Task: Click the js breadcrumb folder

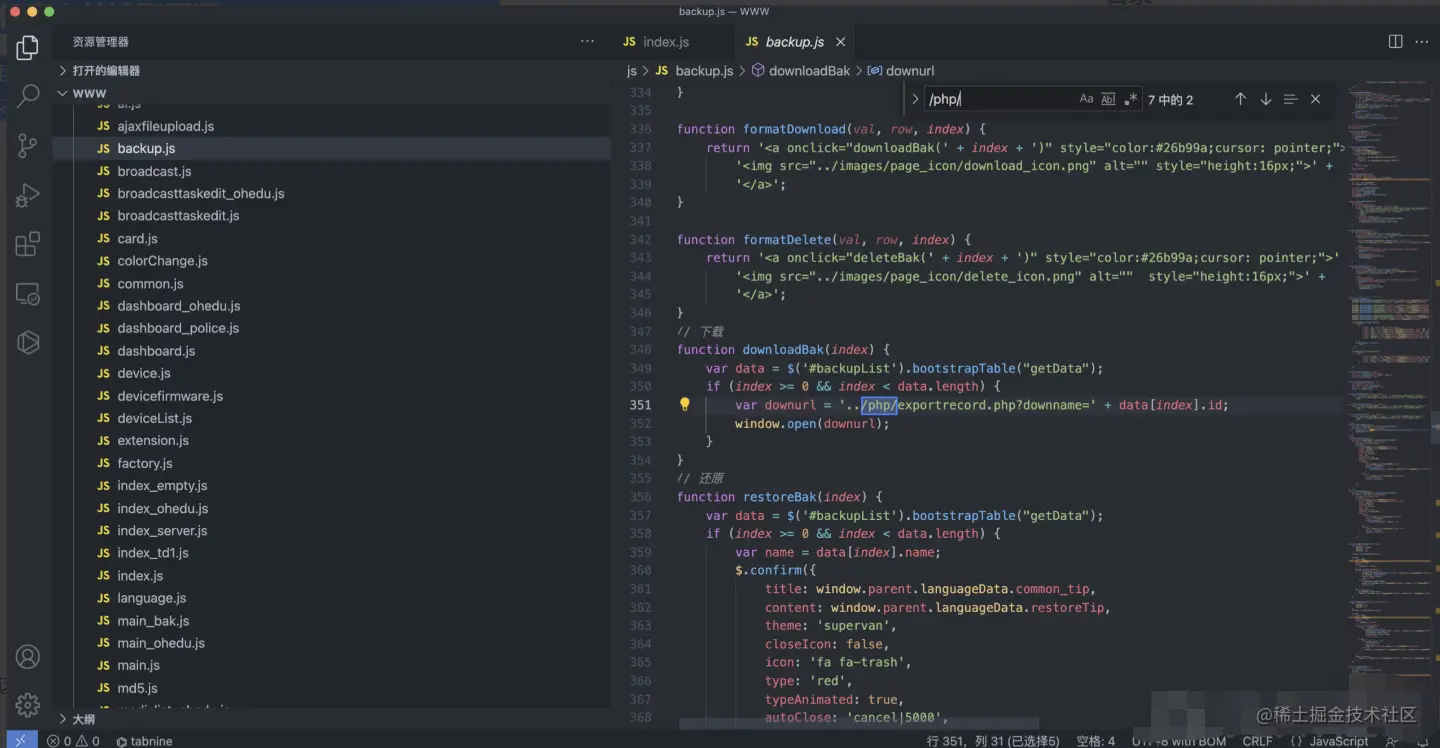Action: pos(631,71)
